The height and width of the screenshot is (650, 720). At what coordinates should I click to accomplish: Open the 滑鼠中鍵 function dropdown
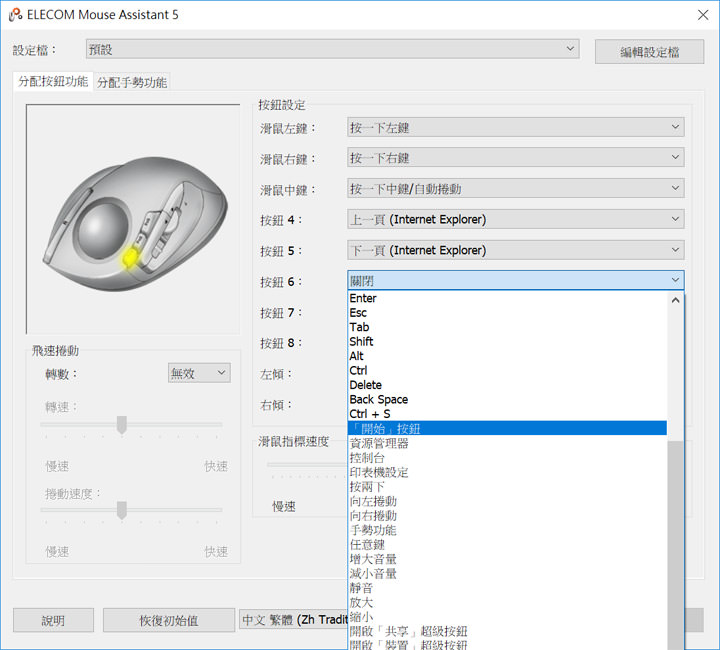(516, 188)
